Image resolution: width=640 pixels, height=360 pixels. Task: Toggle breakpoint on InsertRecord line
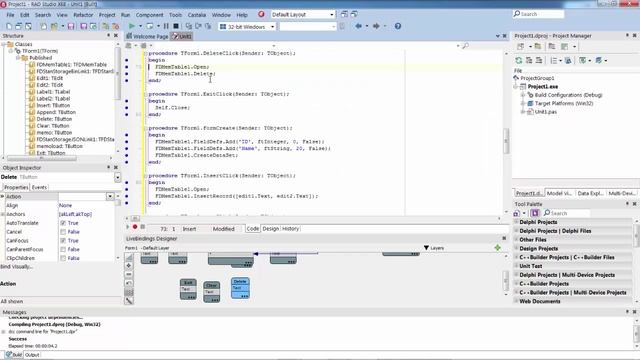(x=127, y=196)
